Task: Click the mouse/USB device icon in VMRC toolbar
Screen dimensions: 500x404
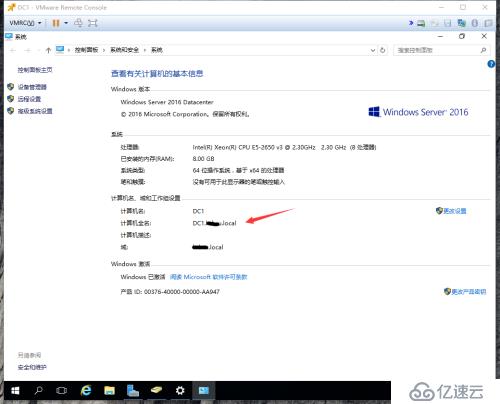Action: (475, 23)
